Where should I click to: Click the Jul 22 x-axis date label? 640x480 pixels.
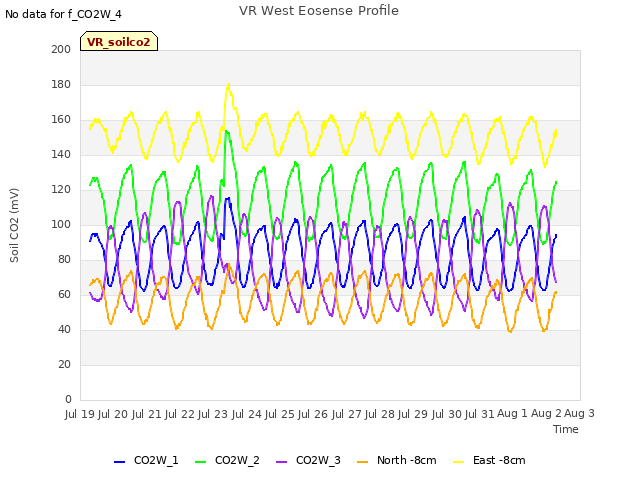180,414
